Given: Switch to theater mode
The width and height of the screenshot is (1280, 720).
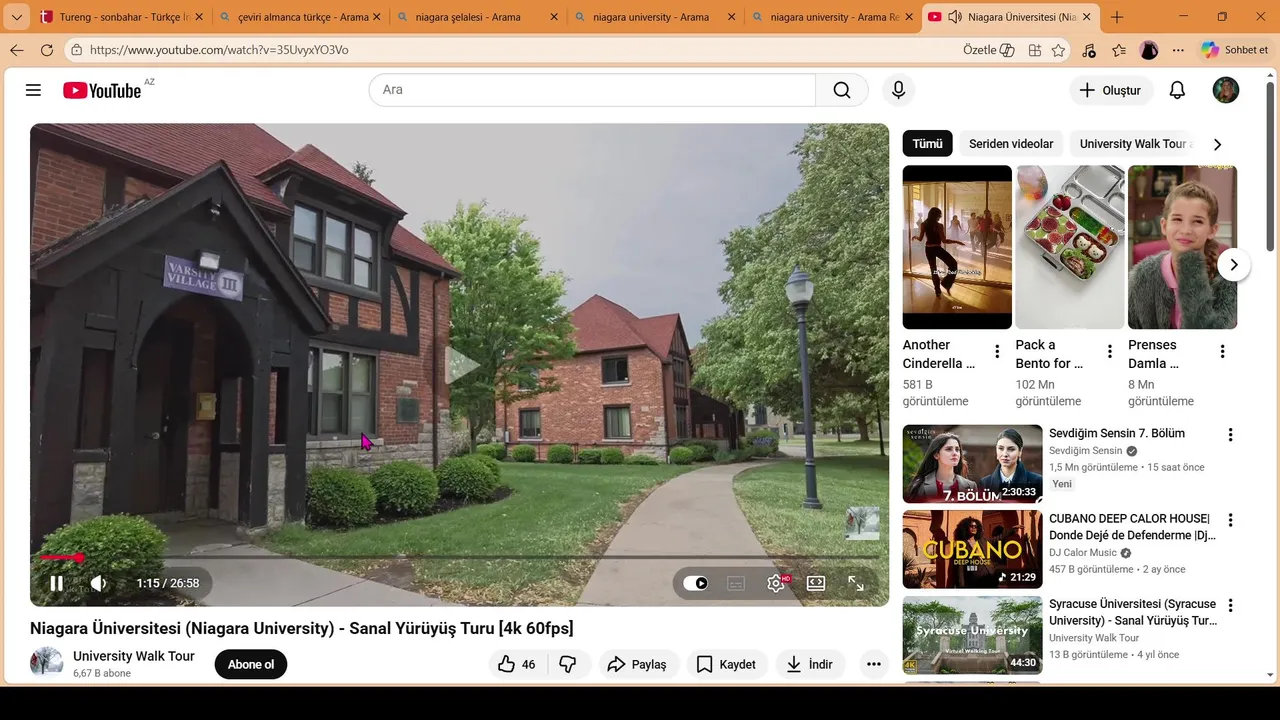Looking at the screenshot, I should pos(816,583).
